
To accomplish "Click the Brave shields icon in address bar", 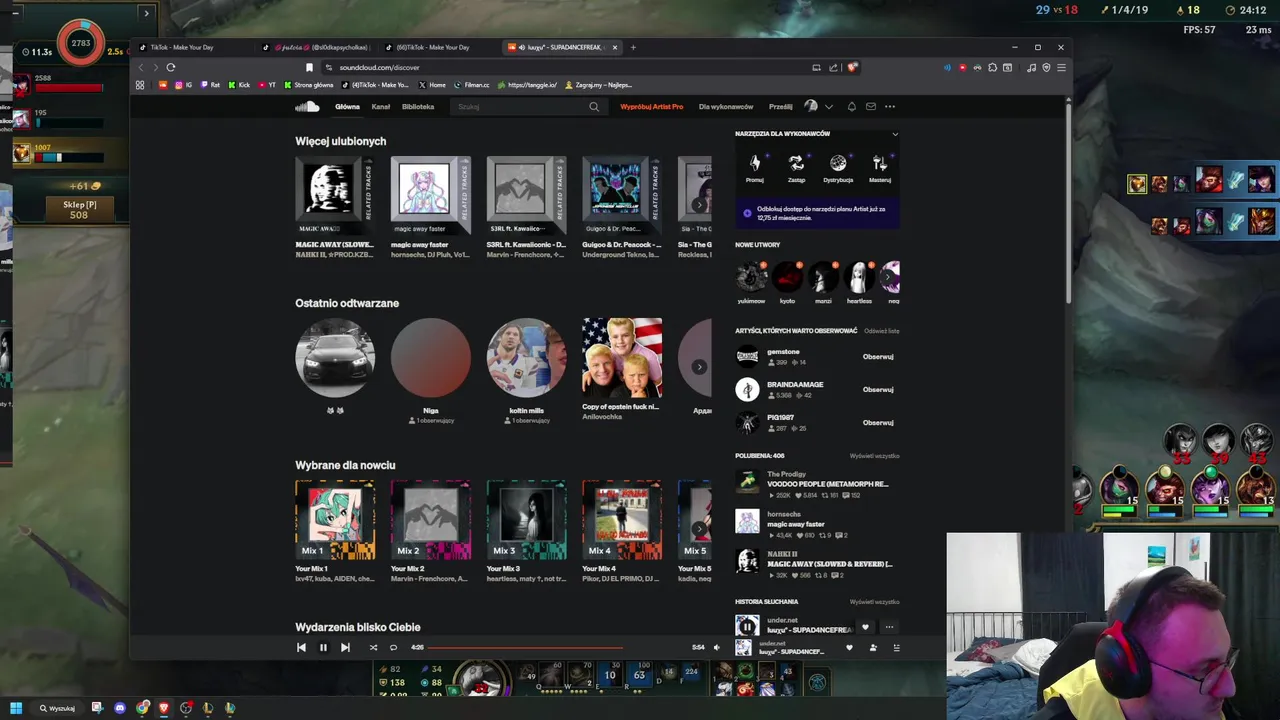I will click(852, 67).
